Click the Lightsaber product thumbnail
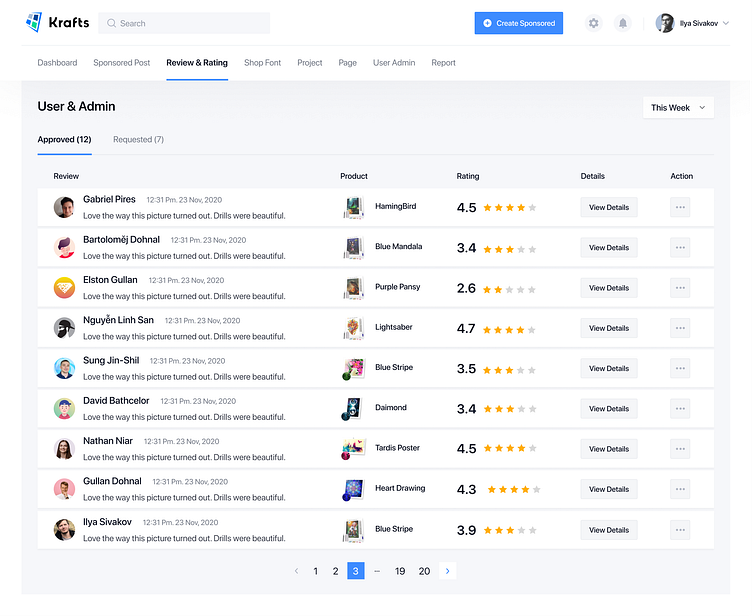752x616 pixels. [x=354, y=329]
